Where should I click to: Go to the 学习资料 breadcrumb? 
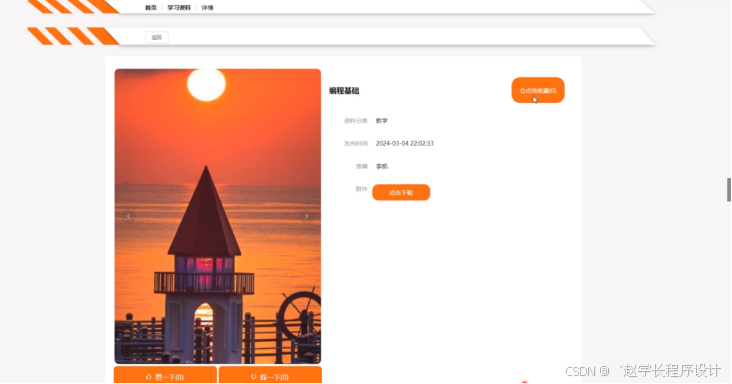tap(179, 7)
